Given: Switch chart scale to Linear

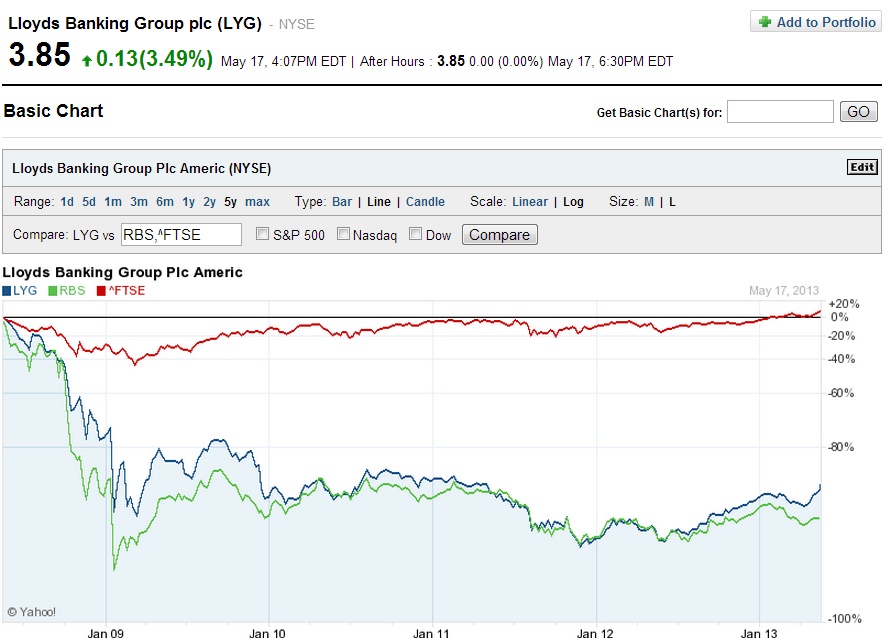Looking at the screenshot, I should tap(530, 202).
